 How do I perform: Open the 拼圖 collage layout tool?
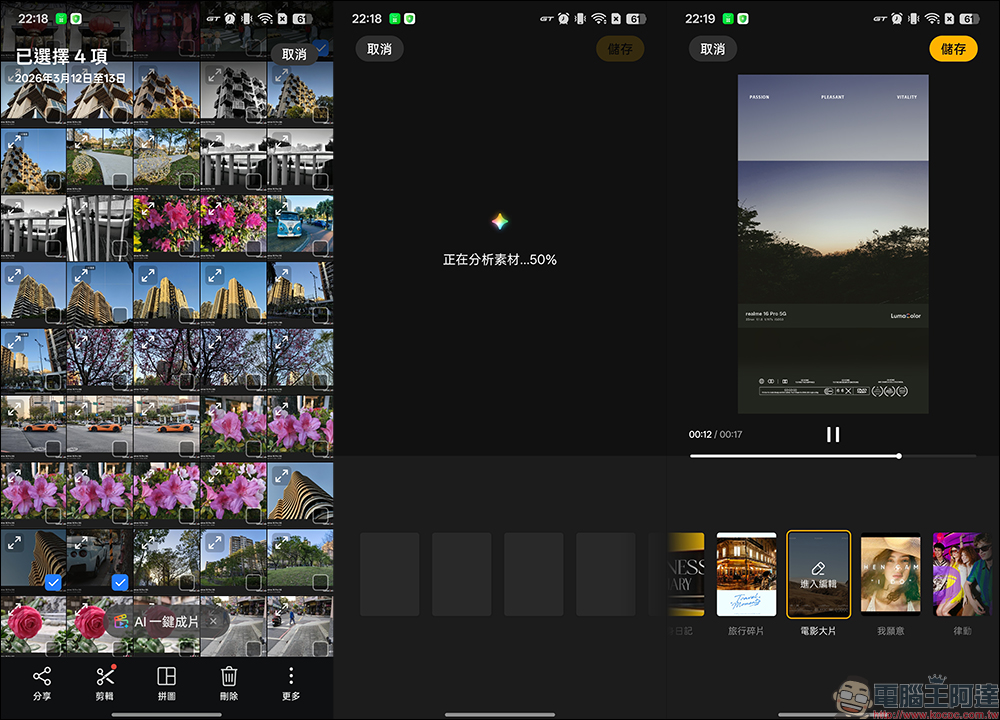[x=166, y=677]
